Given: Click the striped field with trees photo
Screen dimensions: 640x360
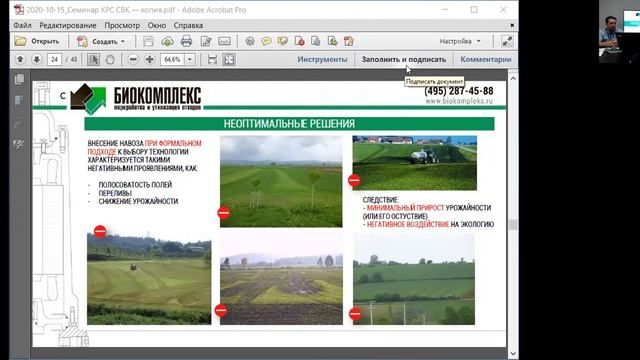Looking at the screenshot, I should click(x=281, y=182).
